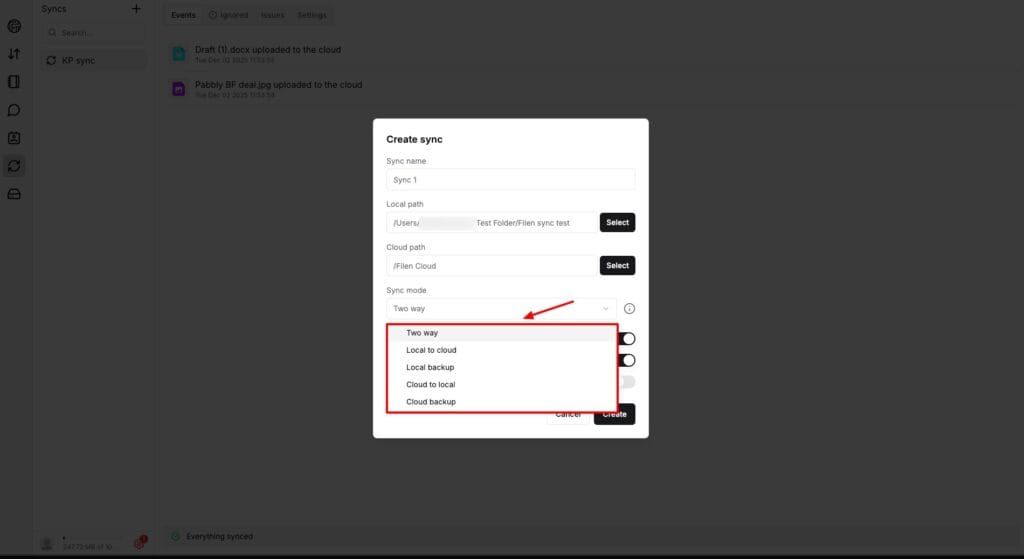Click Select button for Local path
This screenshot has height=559, width=1024.
click(x=617, y=223)
